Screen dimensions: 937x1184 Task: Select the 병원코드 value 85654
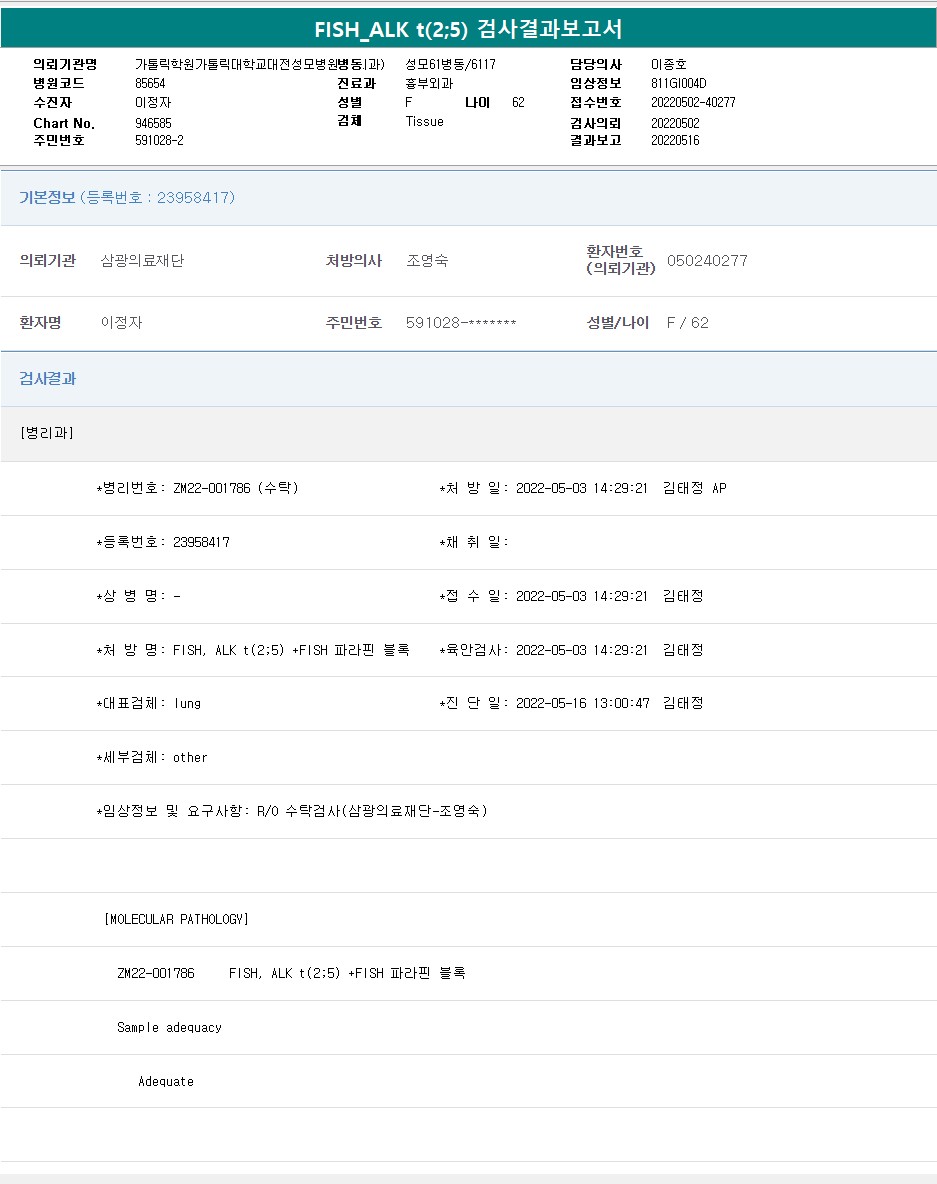tap(150, 84)
